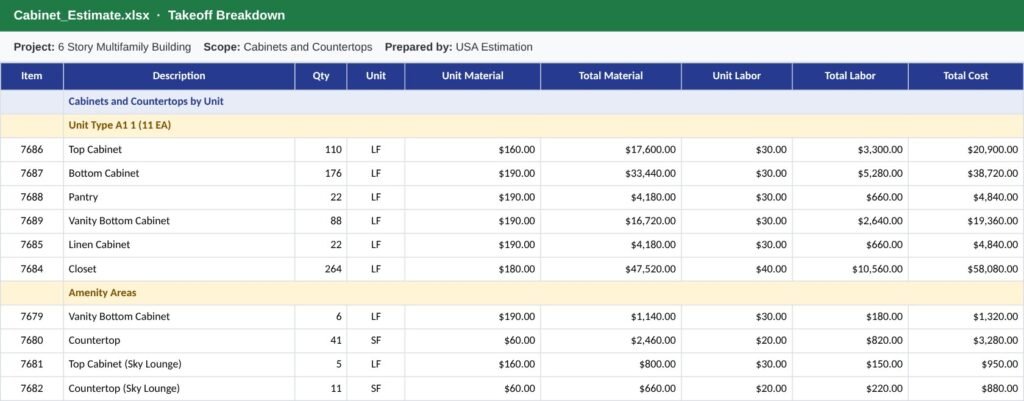Image resolution: width=1024 pixels, height=401 pixels.
Task: Select the Qty header cell
Action: (321, 76)
